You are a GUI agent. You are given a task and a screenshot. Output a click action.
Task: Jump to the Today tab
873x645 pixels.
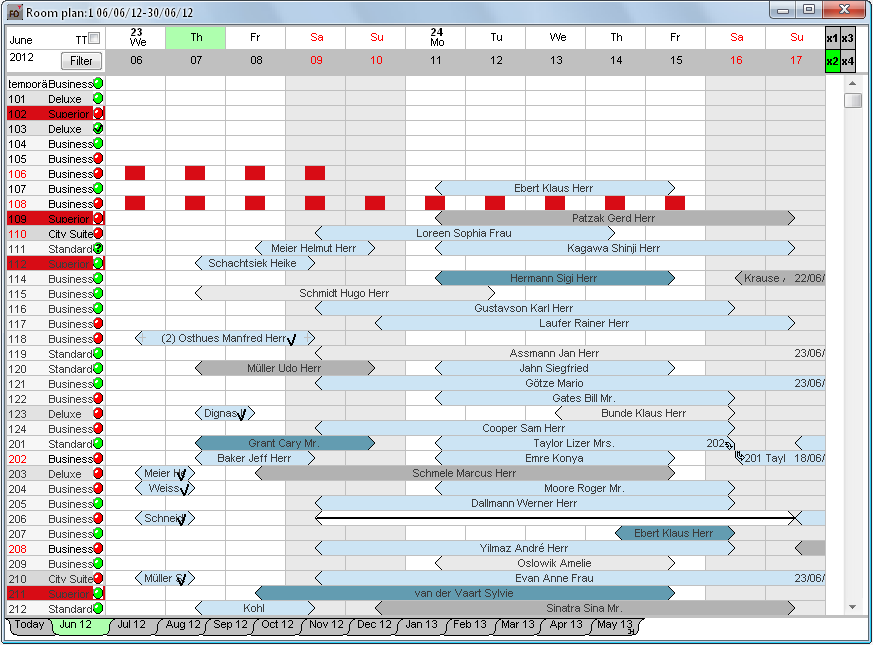(x=29, y=625)
